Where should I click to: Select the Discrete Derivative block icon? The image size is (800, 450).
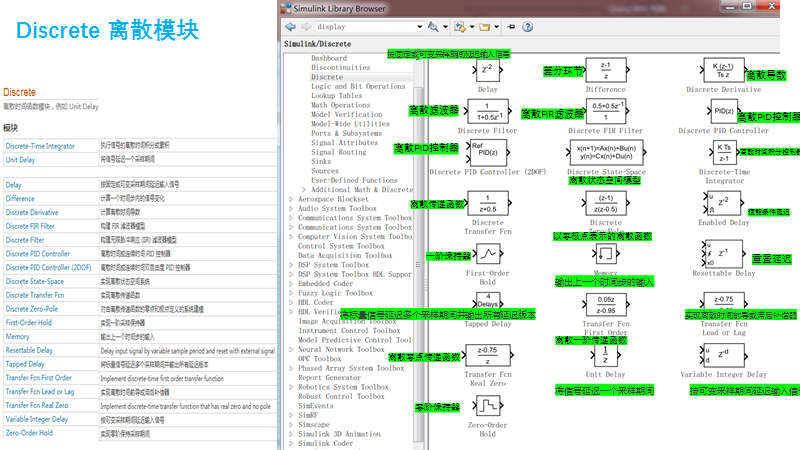(x=723, y=70)
